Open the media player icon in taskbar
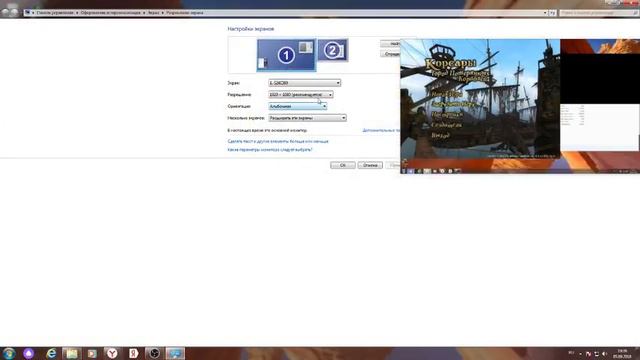 [92, 353]
